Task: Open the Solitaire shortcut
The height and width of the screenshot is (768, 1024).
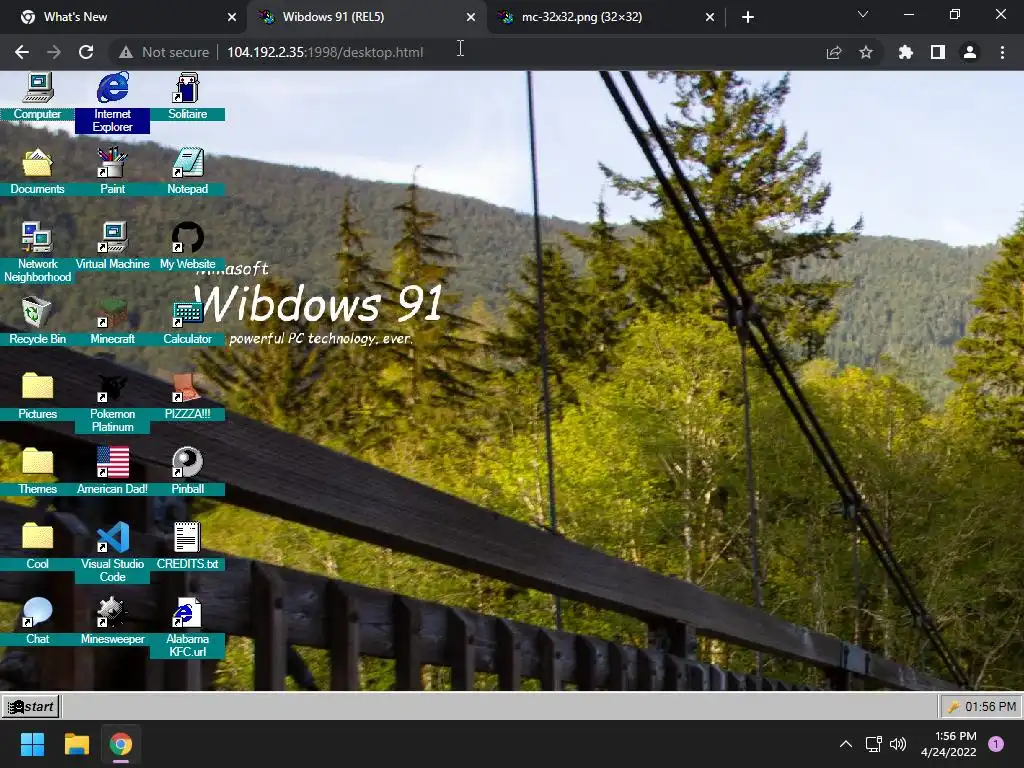Action: pos(187,97)
